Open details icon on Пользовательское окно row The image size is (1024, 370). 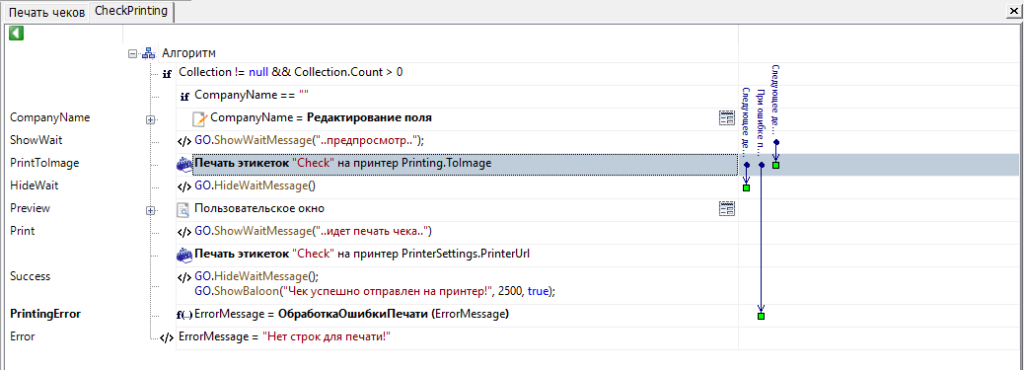click(x=726, y=209)
